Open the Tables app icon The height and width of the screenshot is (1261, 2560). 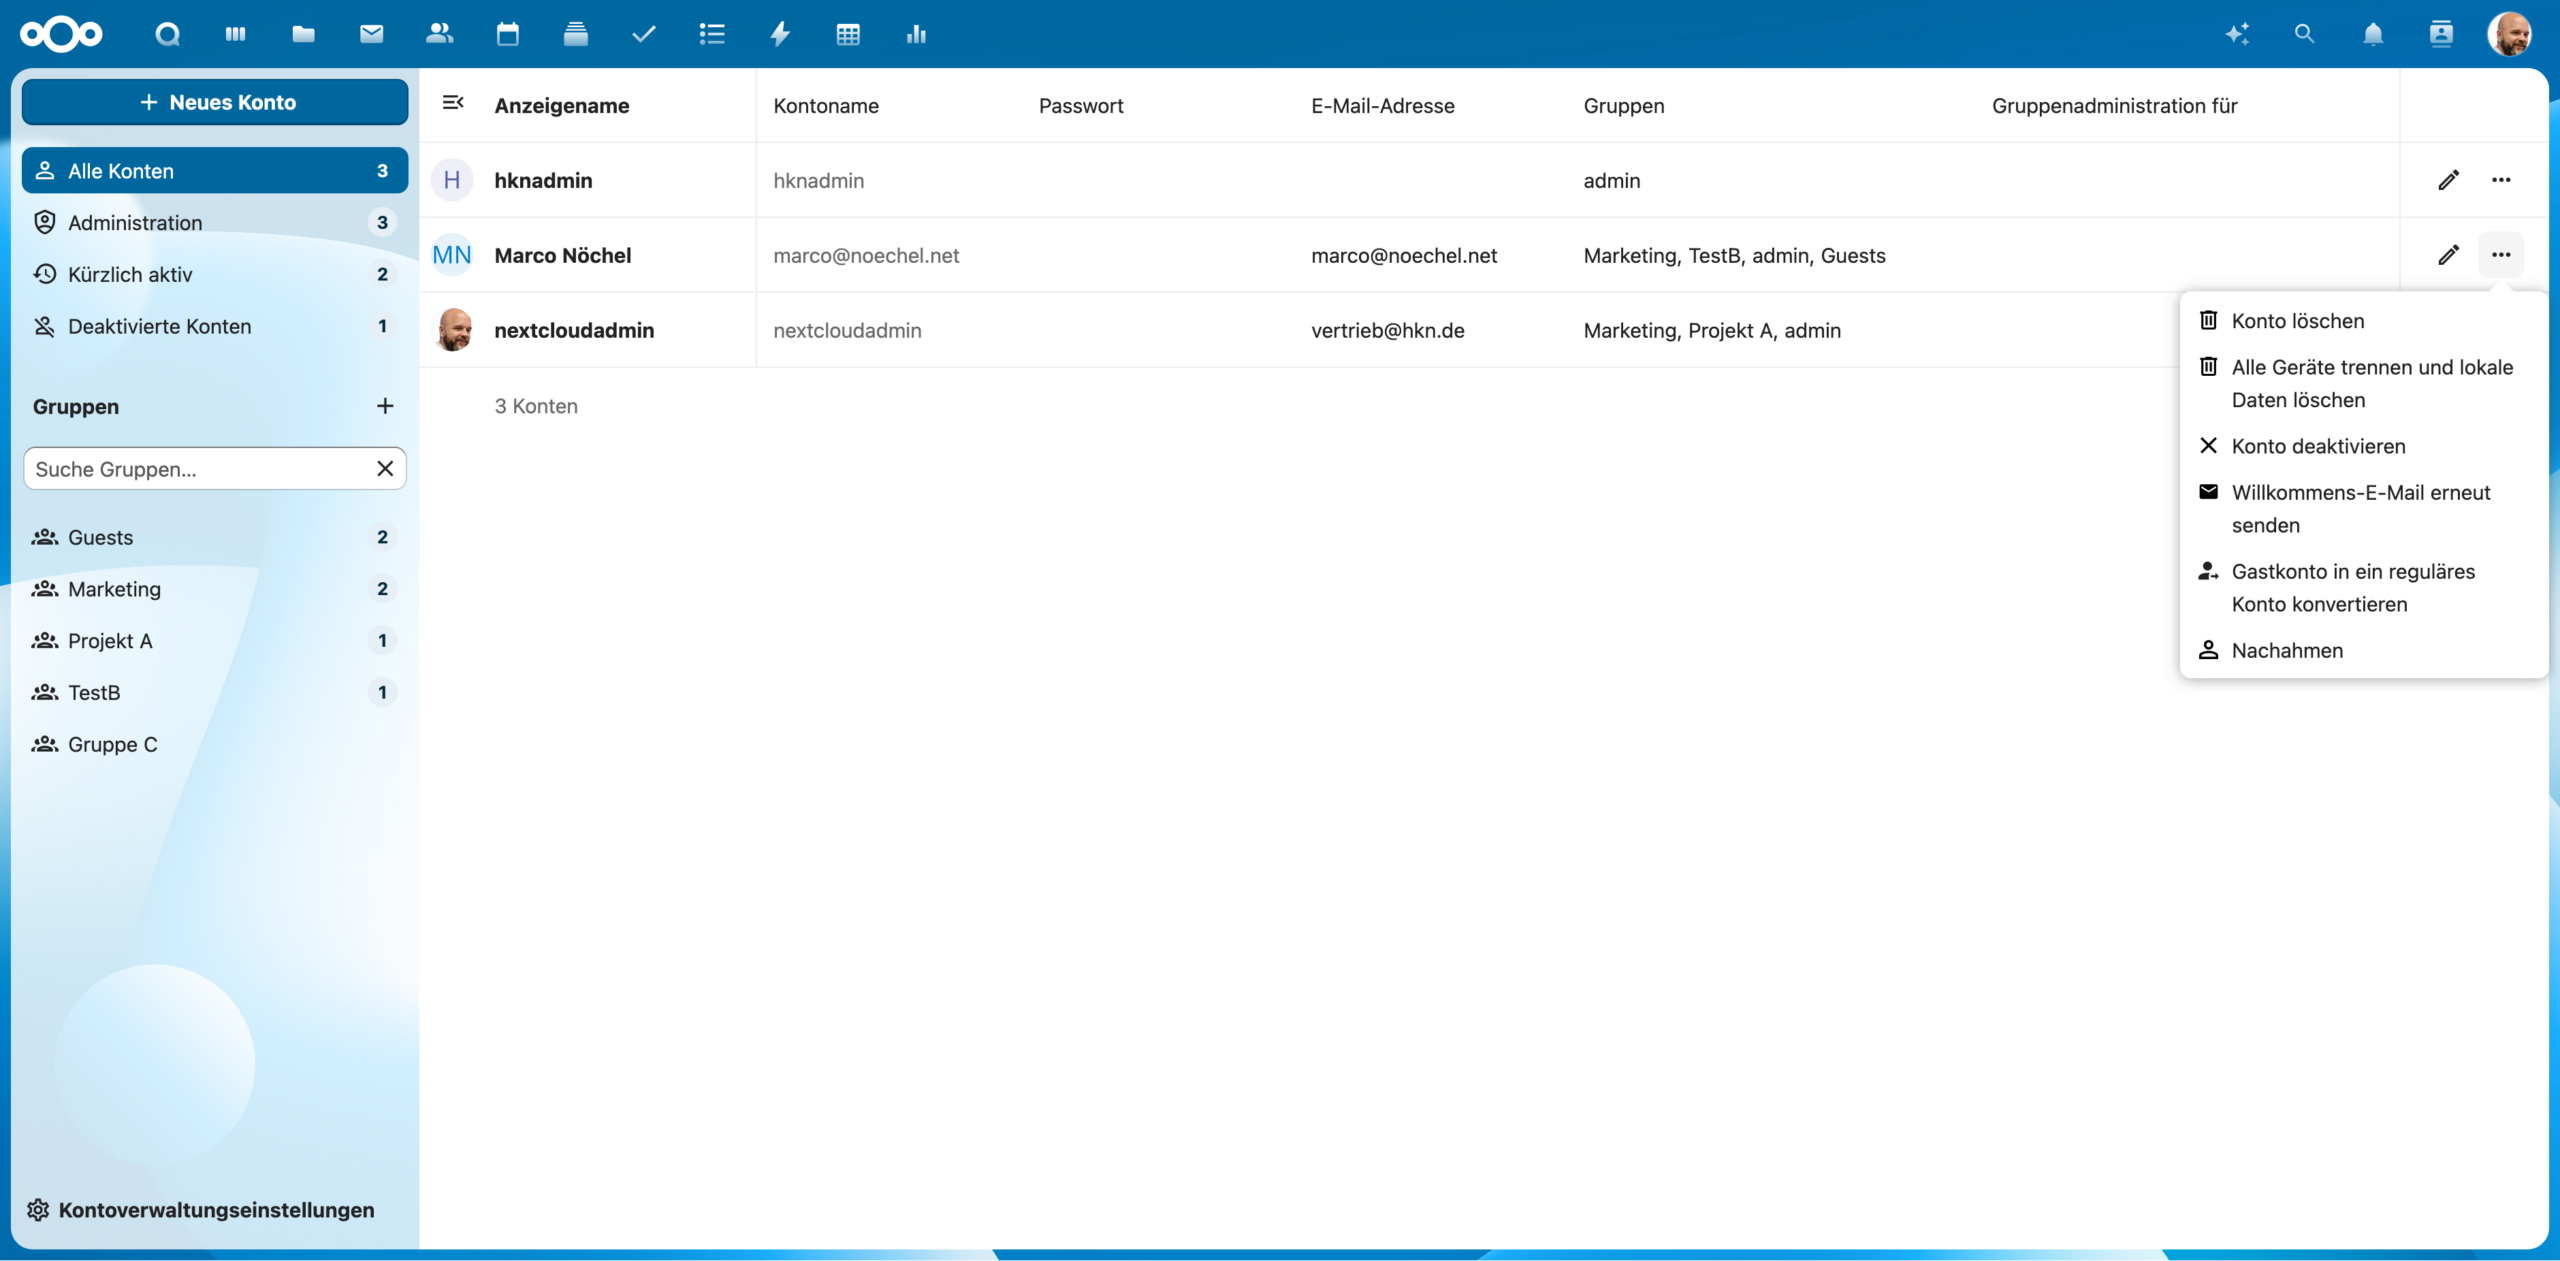coord(847,34)
